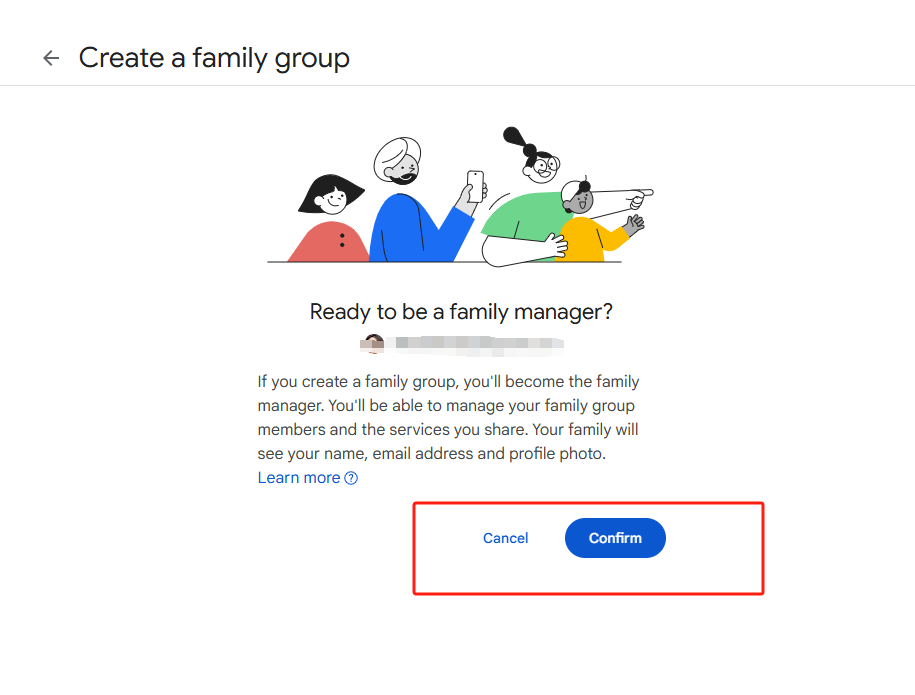The height and width of the screenshot is (695, 915).
Task: Click 'Ready to be a family manager?' heading
Action: pyautogui.click(x=461, y=311)
